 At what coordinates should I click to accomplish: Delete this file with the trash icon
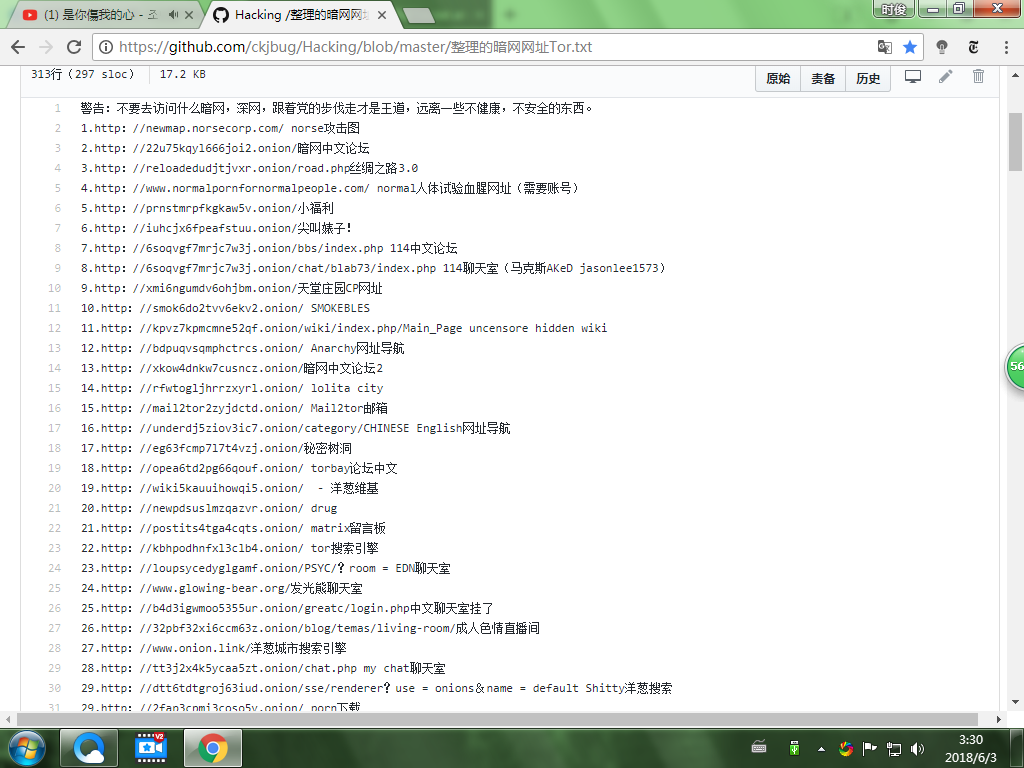click(978, 76)
